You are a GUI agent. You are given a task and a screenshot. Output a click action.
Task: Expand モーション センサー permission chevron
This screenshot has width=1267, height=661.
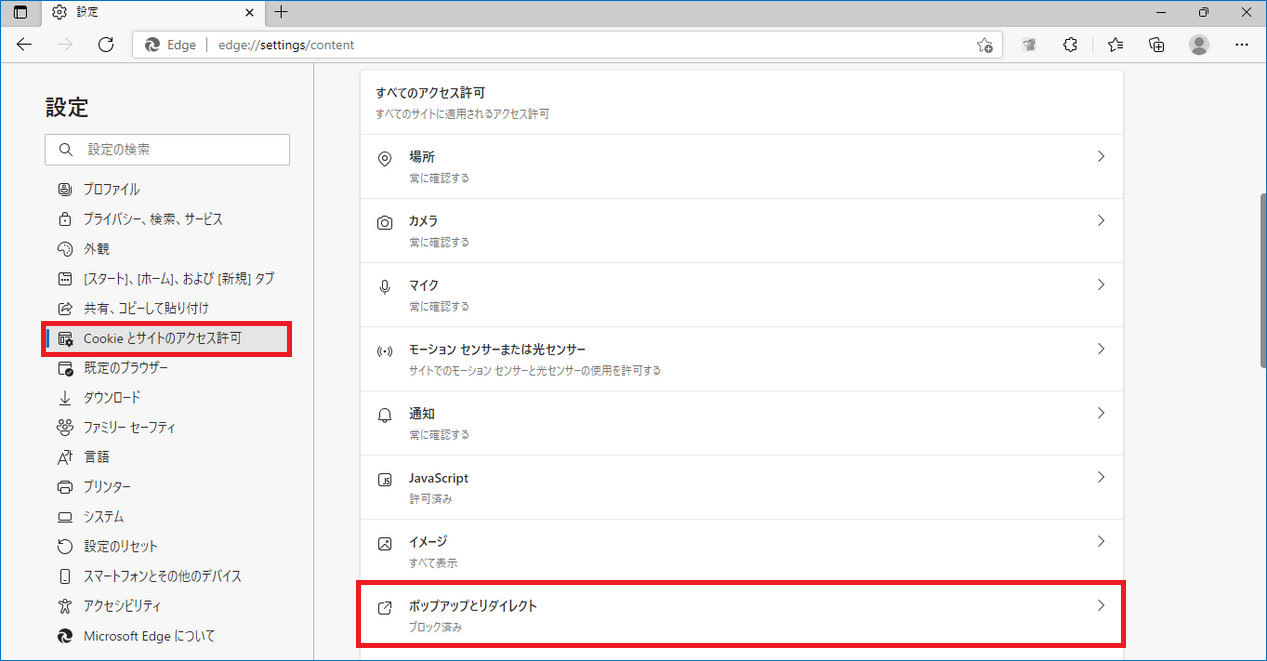coord(1101,349)
